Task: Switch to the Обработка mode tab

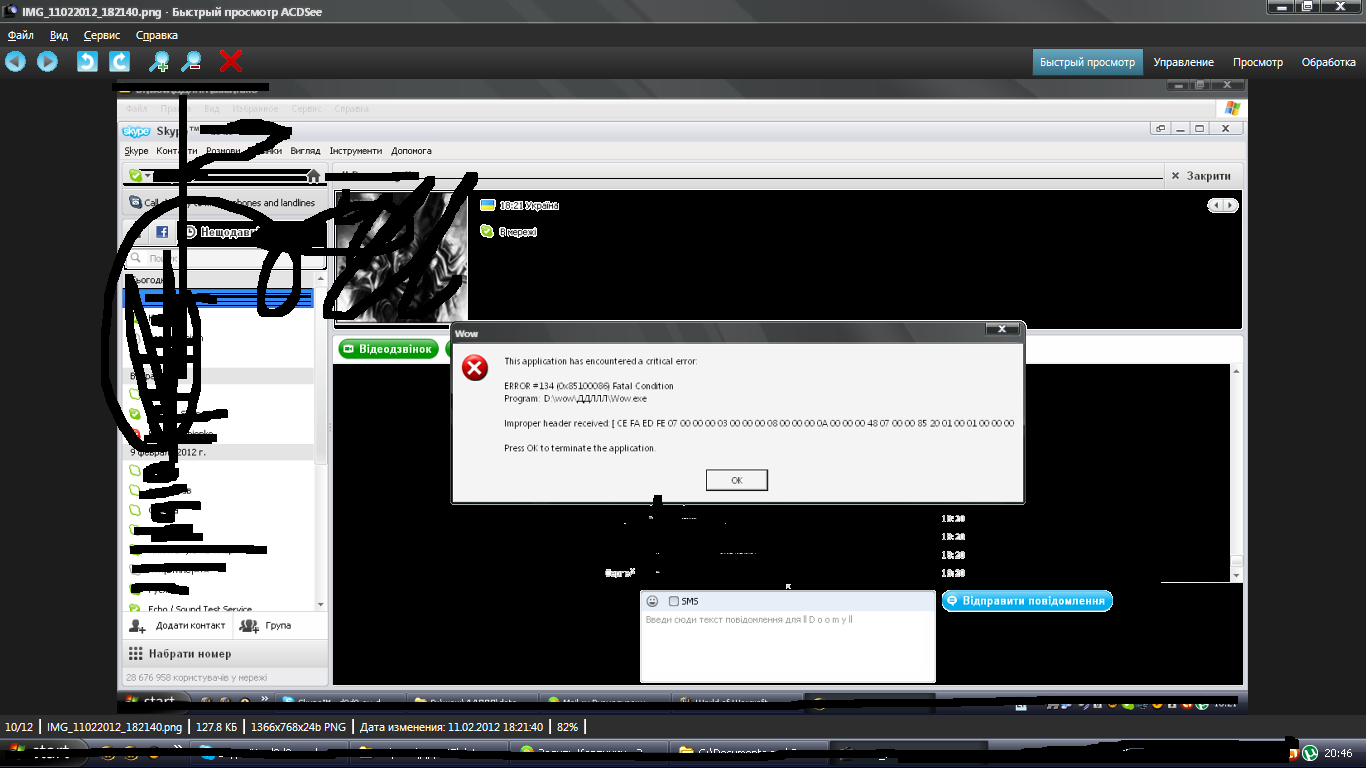Action: coord(1328,62)
